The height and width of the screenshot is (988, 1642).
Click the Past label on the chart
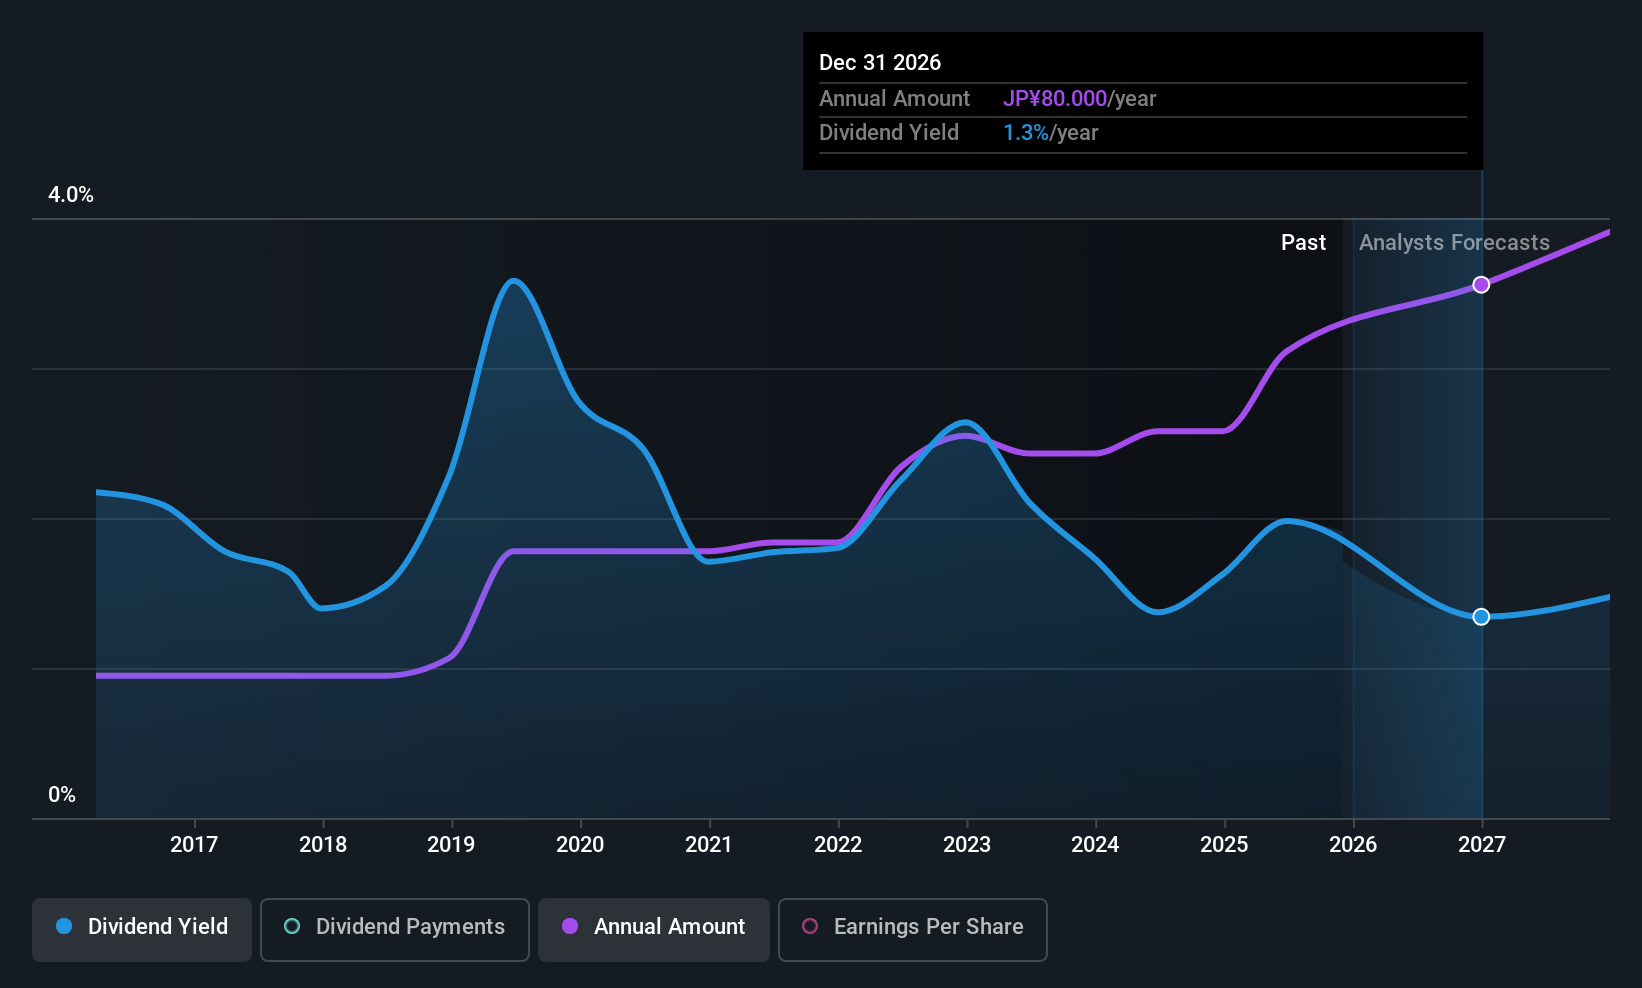tap(1303, 243)
